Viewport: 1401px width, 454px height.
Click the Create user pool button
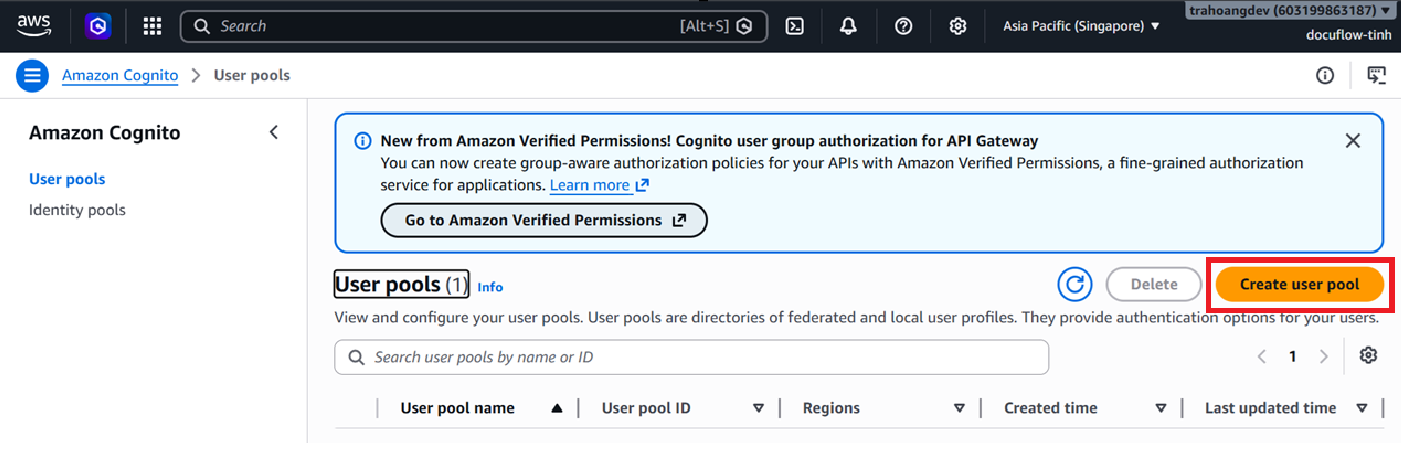coord(1299,285)
